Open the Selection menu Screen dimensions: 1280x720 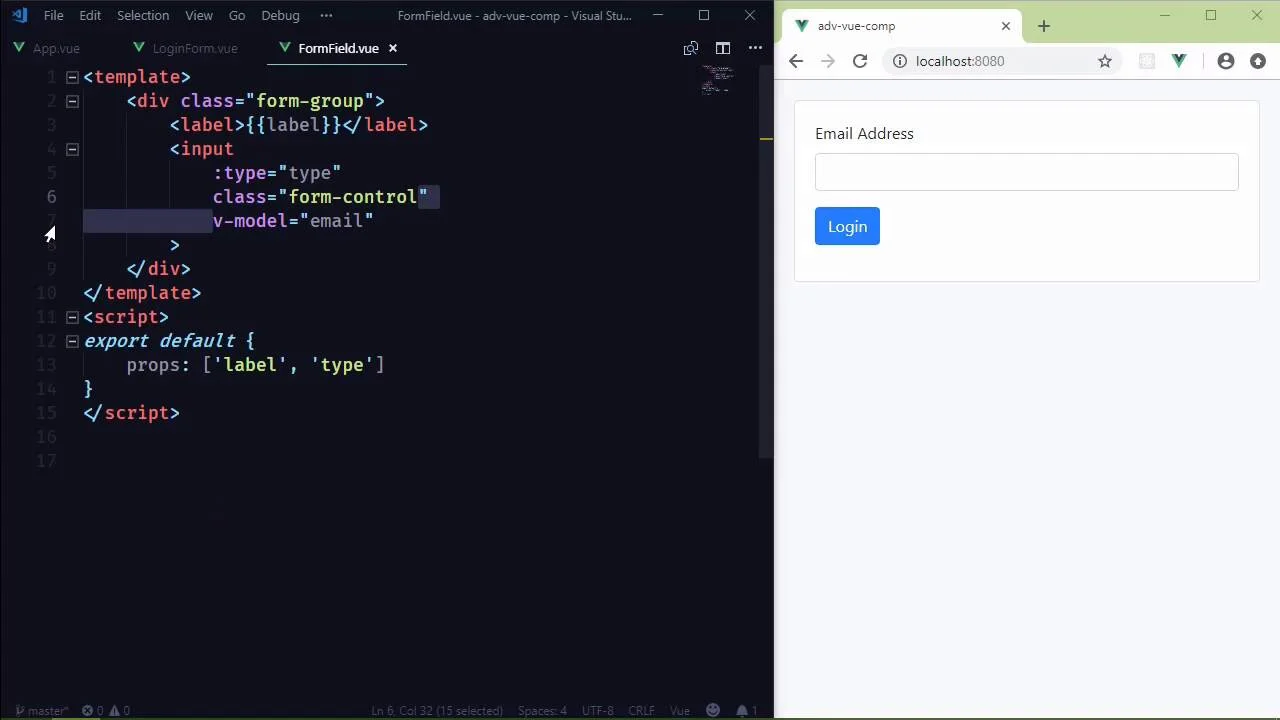pos(143,15)
